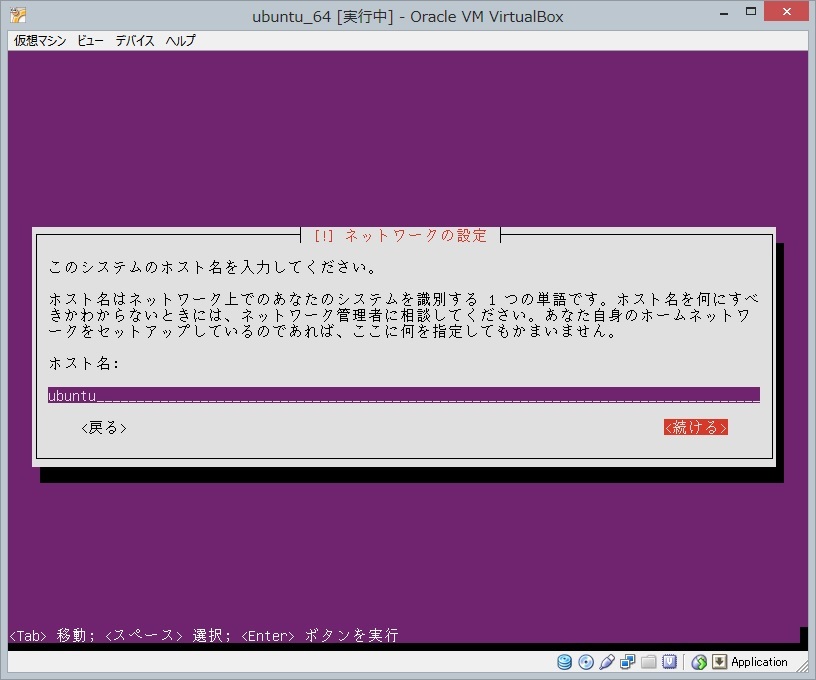Minimize the VirtualBox window
Screen dimensions: 816x680
tap(724, 12)
